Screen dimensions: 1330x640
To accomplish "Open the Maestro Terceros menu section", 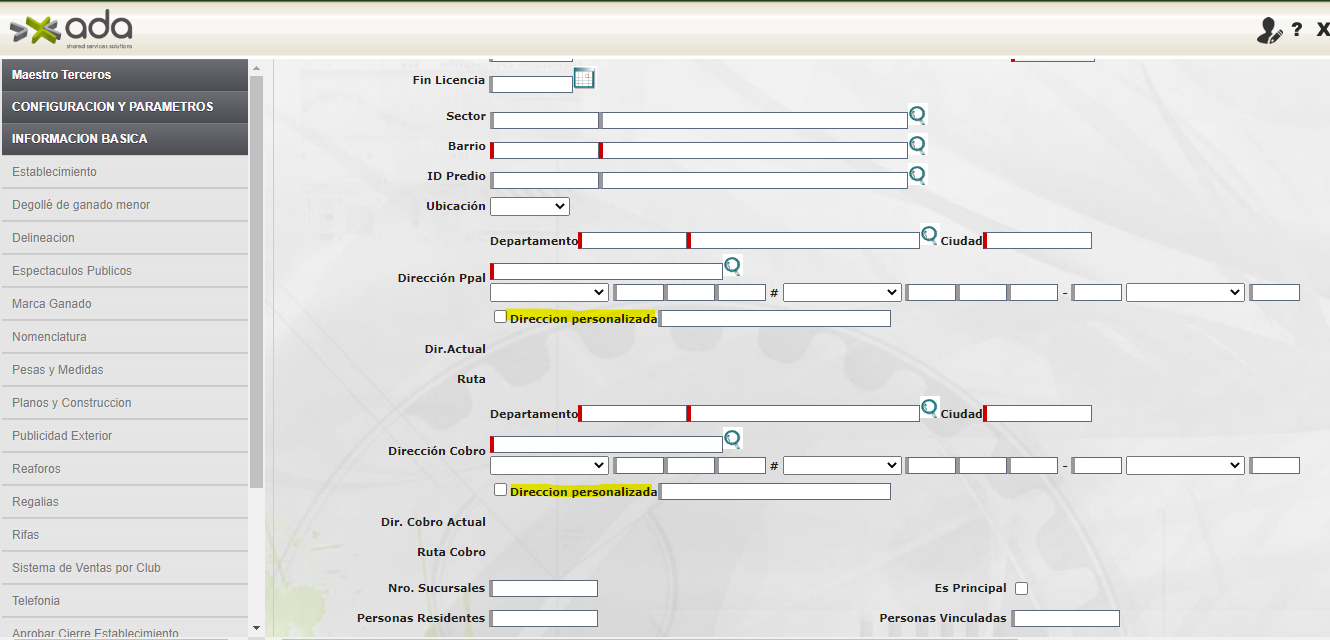I will point(124,75).
